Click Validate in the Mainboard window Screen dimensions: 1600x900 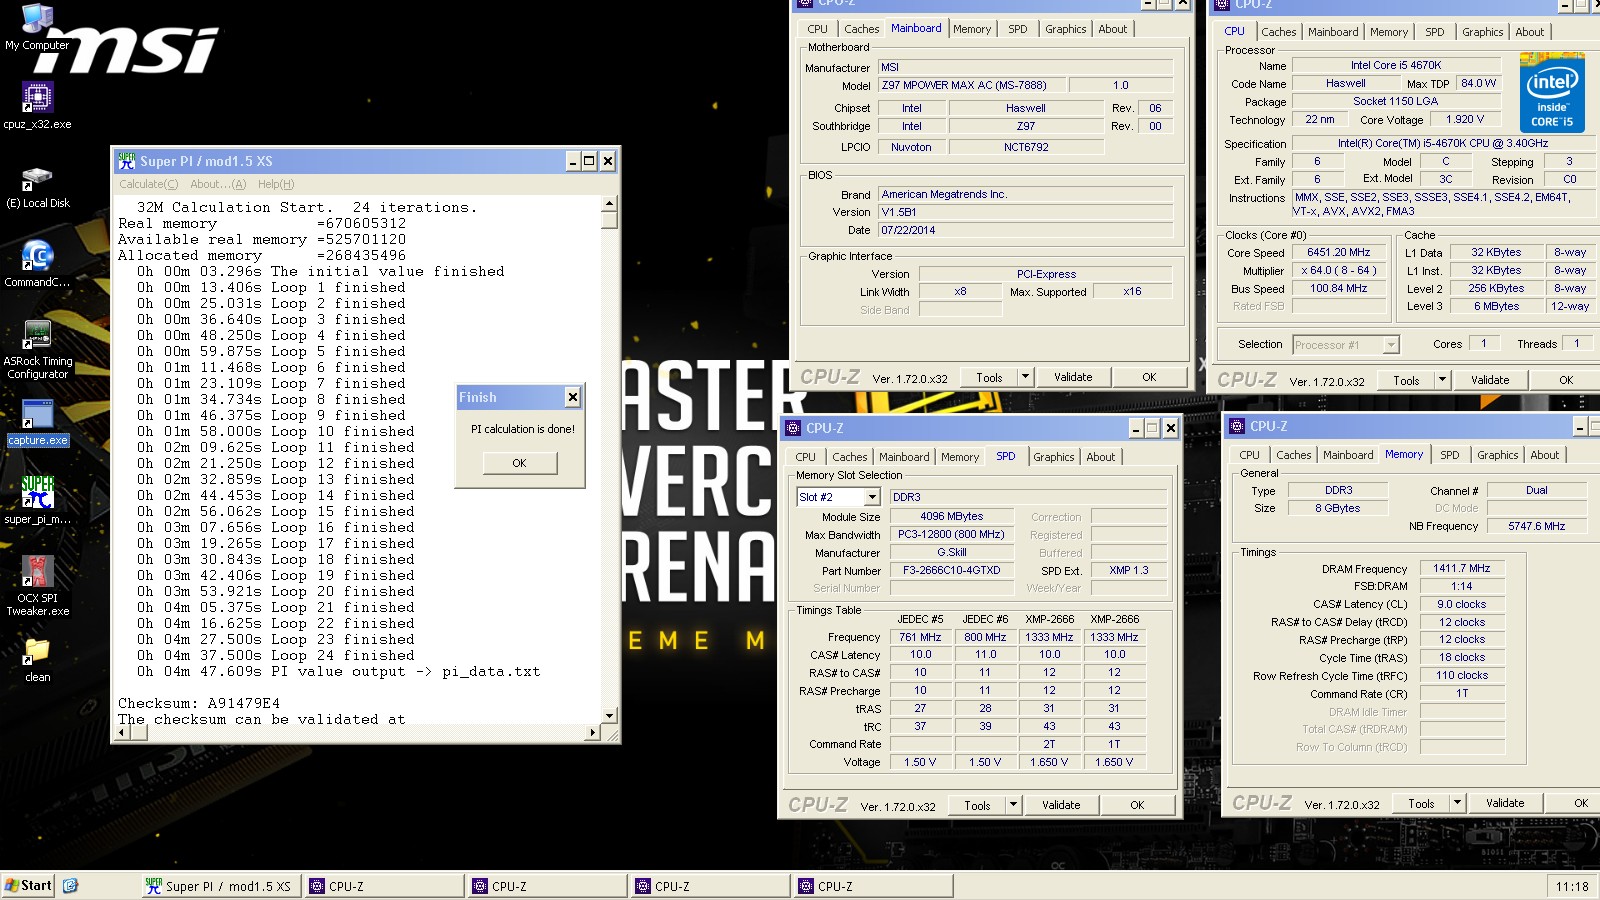(1073, 377)
